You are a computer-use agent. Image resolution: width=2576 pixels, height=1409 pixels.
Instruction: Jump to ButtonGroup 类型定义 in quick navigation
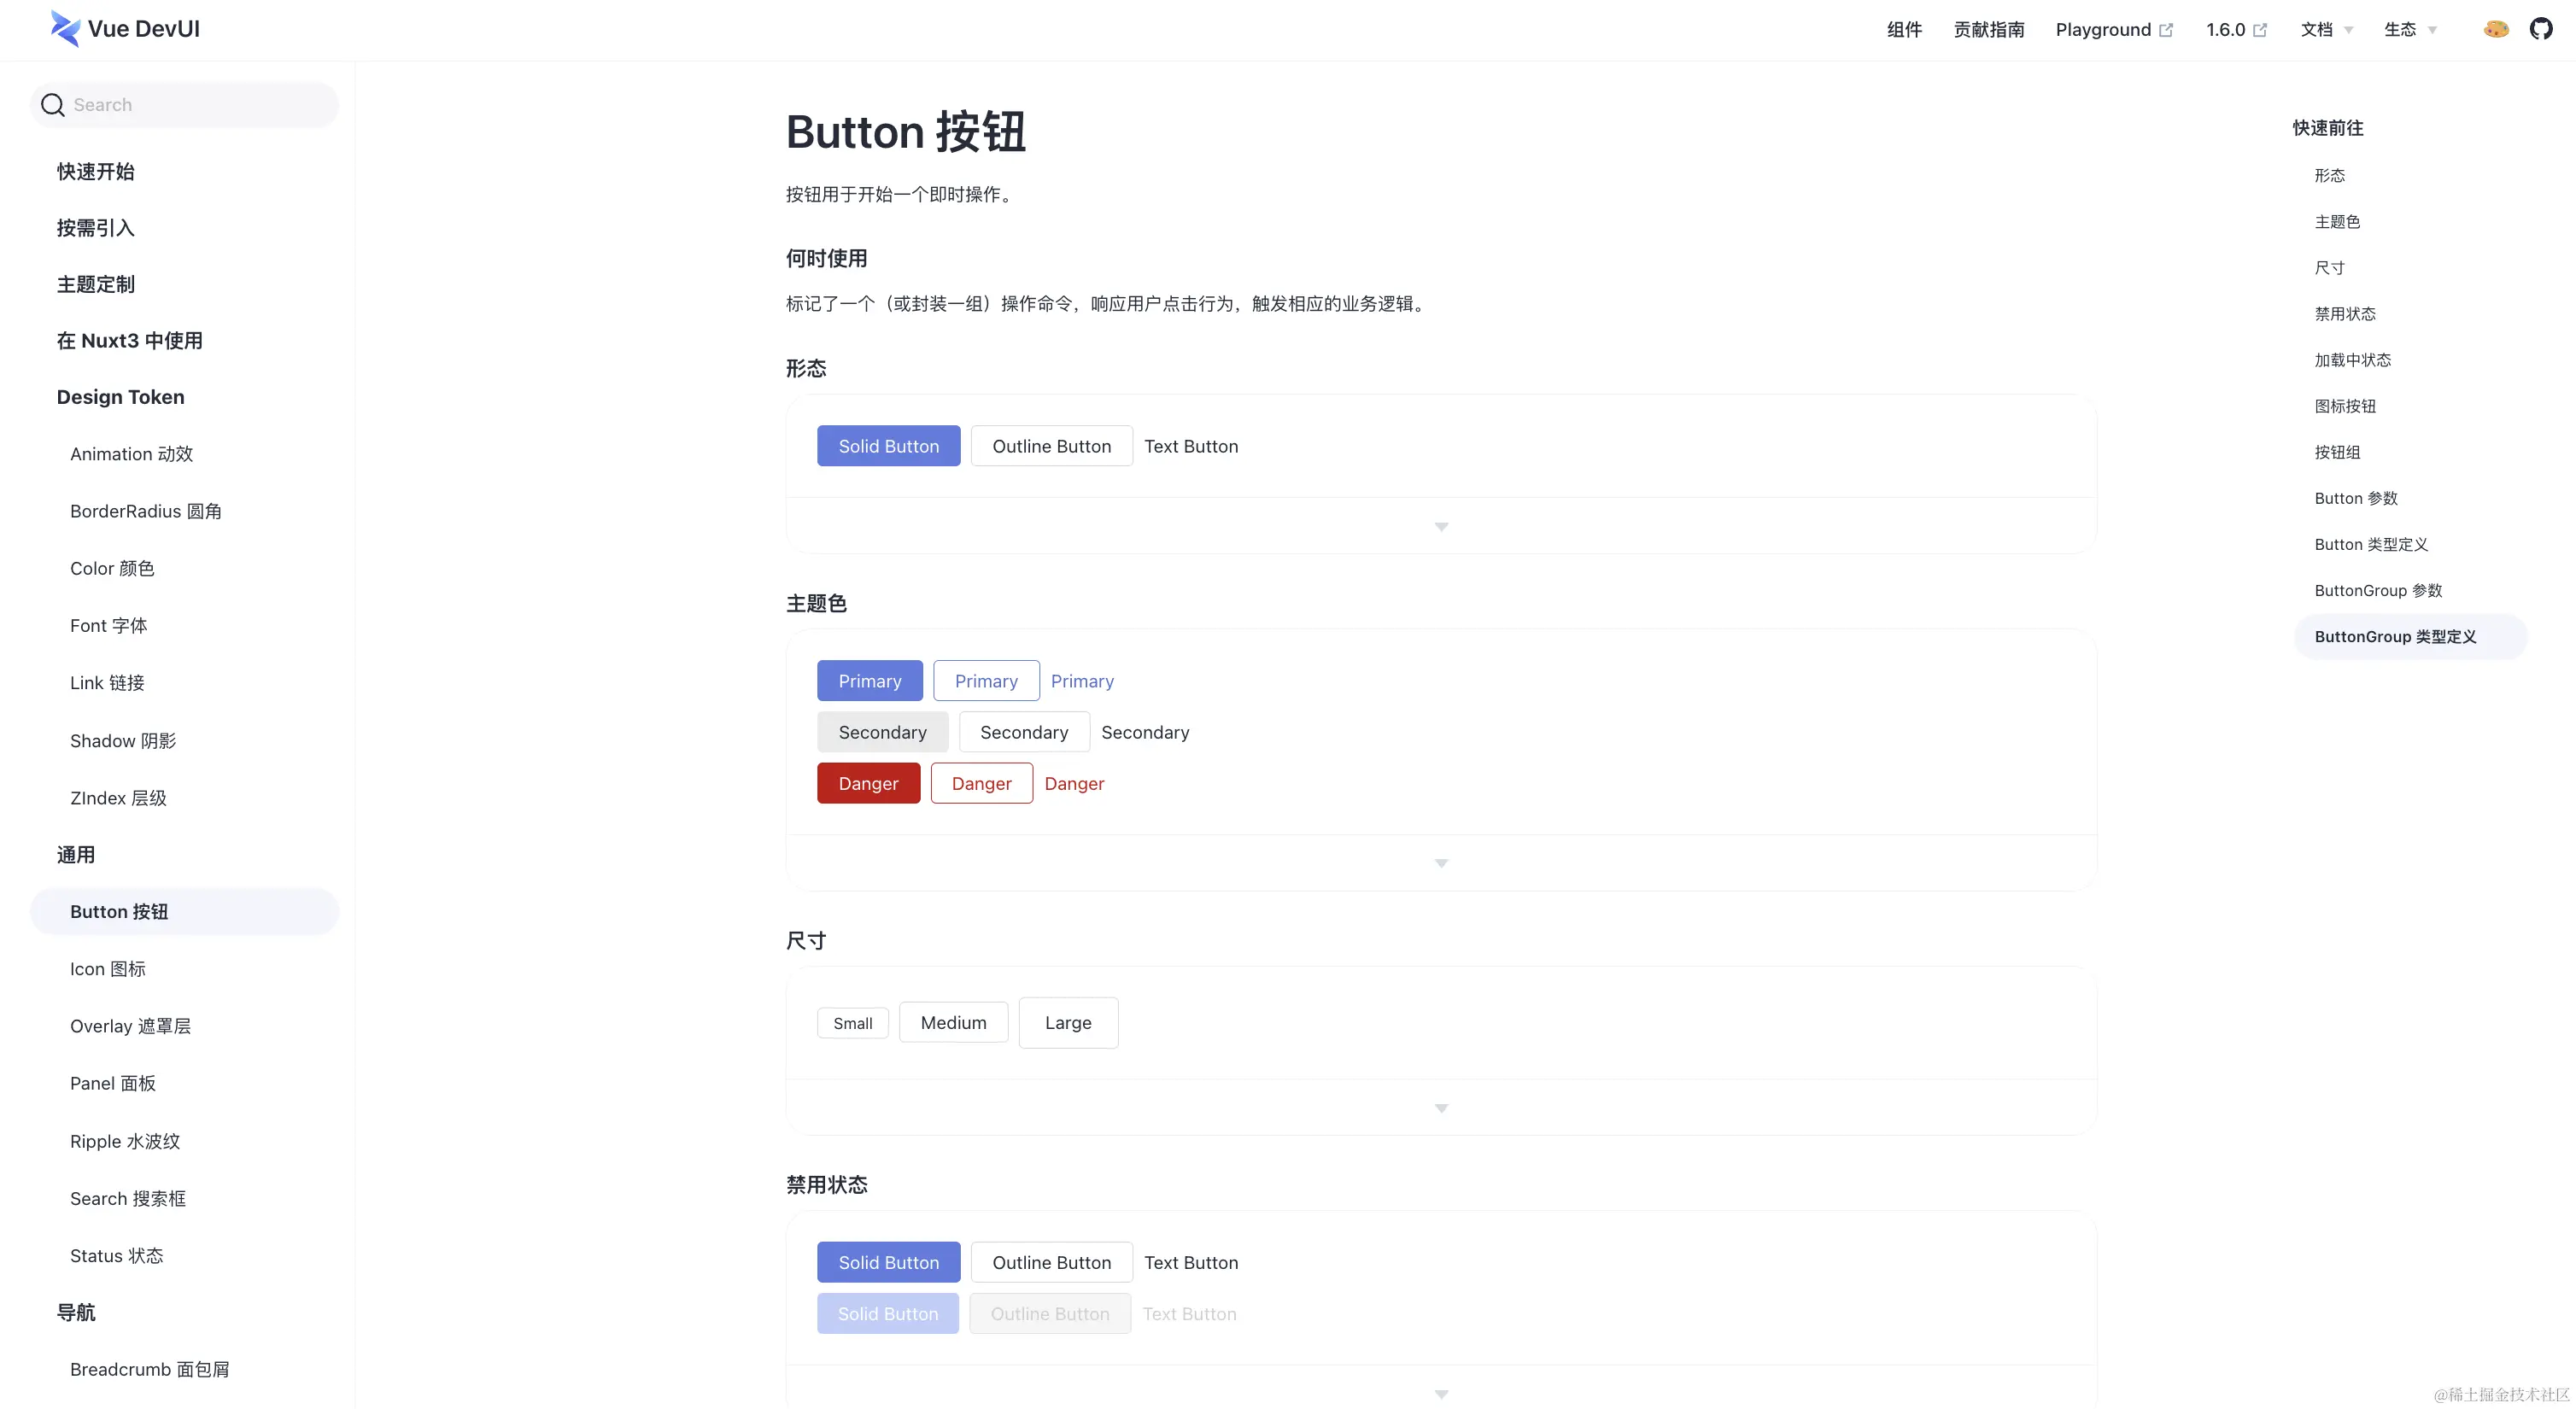2410,637
